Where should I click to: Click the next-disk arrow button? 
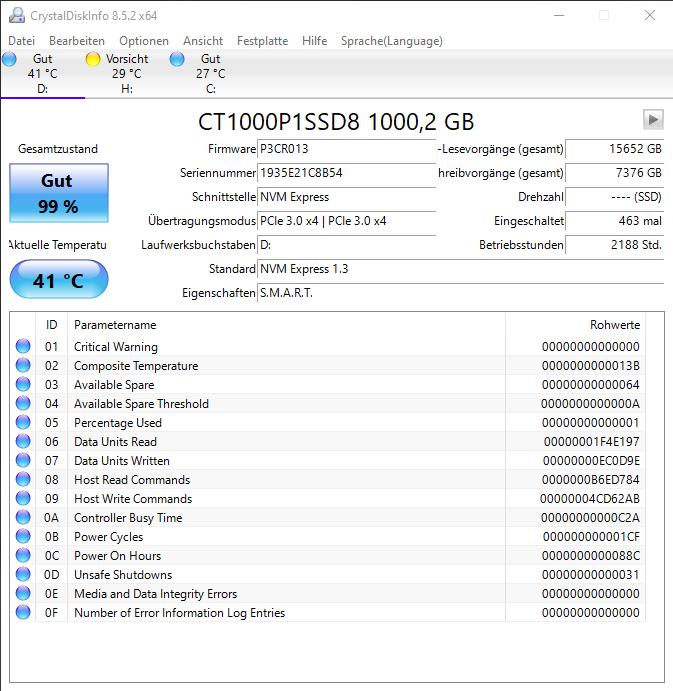[653, 119]
